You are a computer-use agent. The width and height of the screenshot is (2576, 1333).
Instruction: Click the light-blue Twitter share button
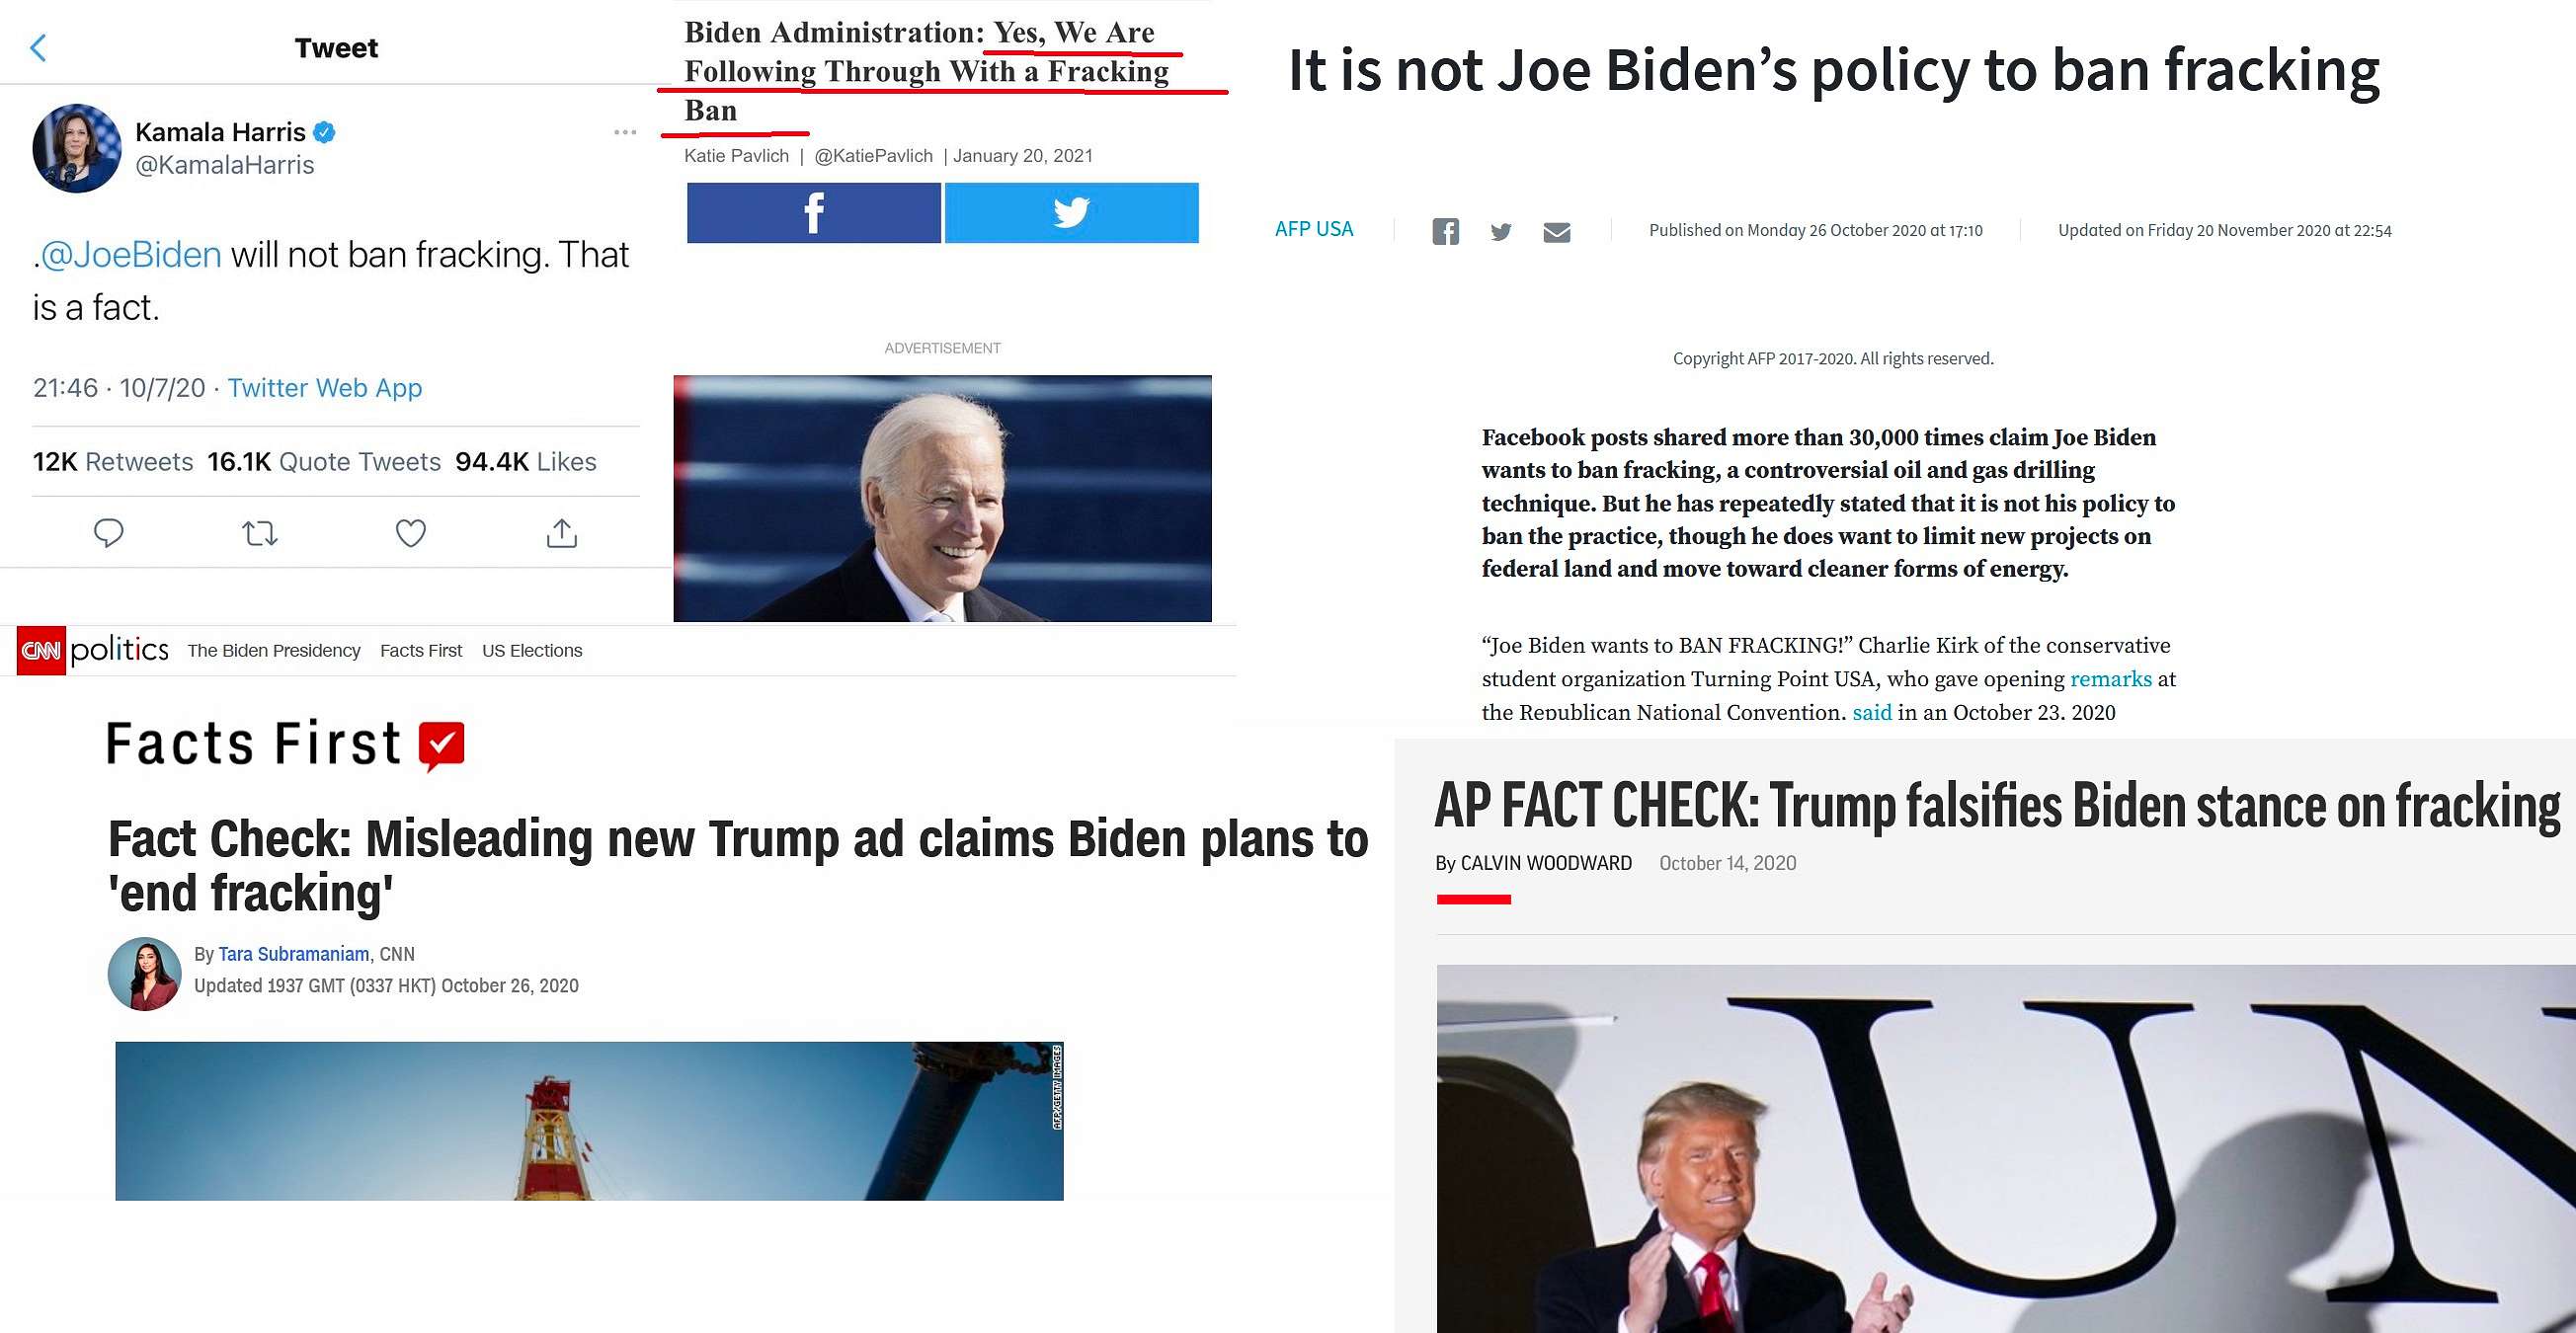(1071, 212)
